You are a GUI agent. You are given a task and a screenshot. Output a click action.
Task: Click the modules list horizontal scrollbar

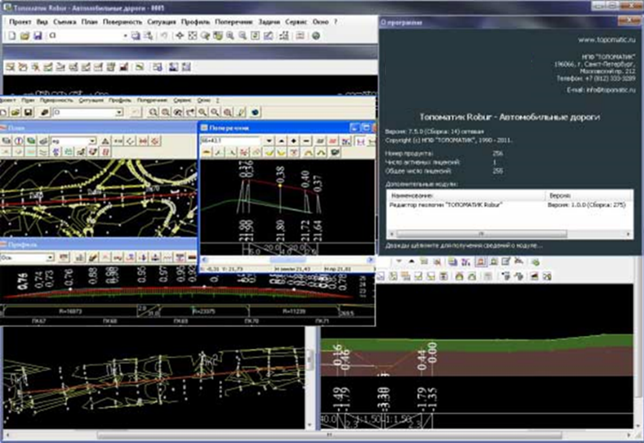click(x=509, y=234)
